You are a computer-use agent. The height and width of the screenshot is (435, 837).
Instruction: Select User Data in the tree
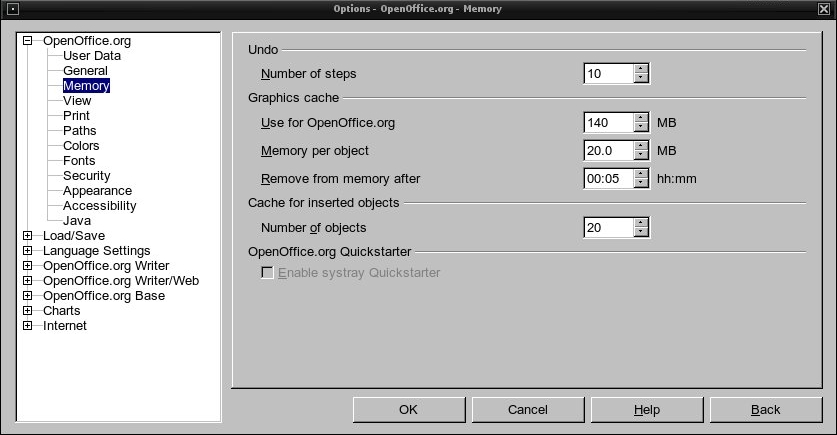(x=92, y=56)
